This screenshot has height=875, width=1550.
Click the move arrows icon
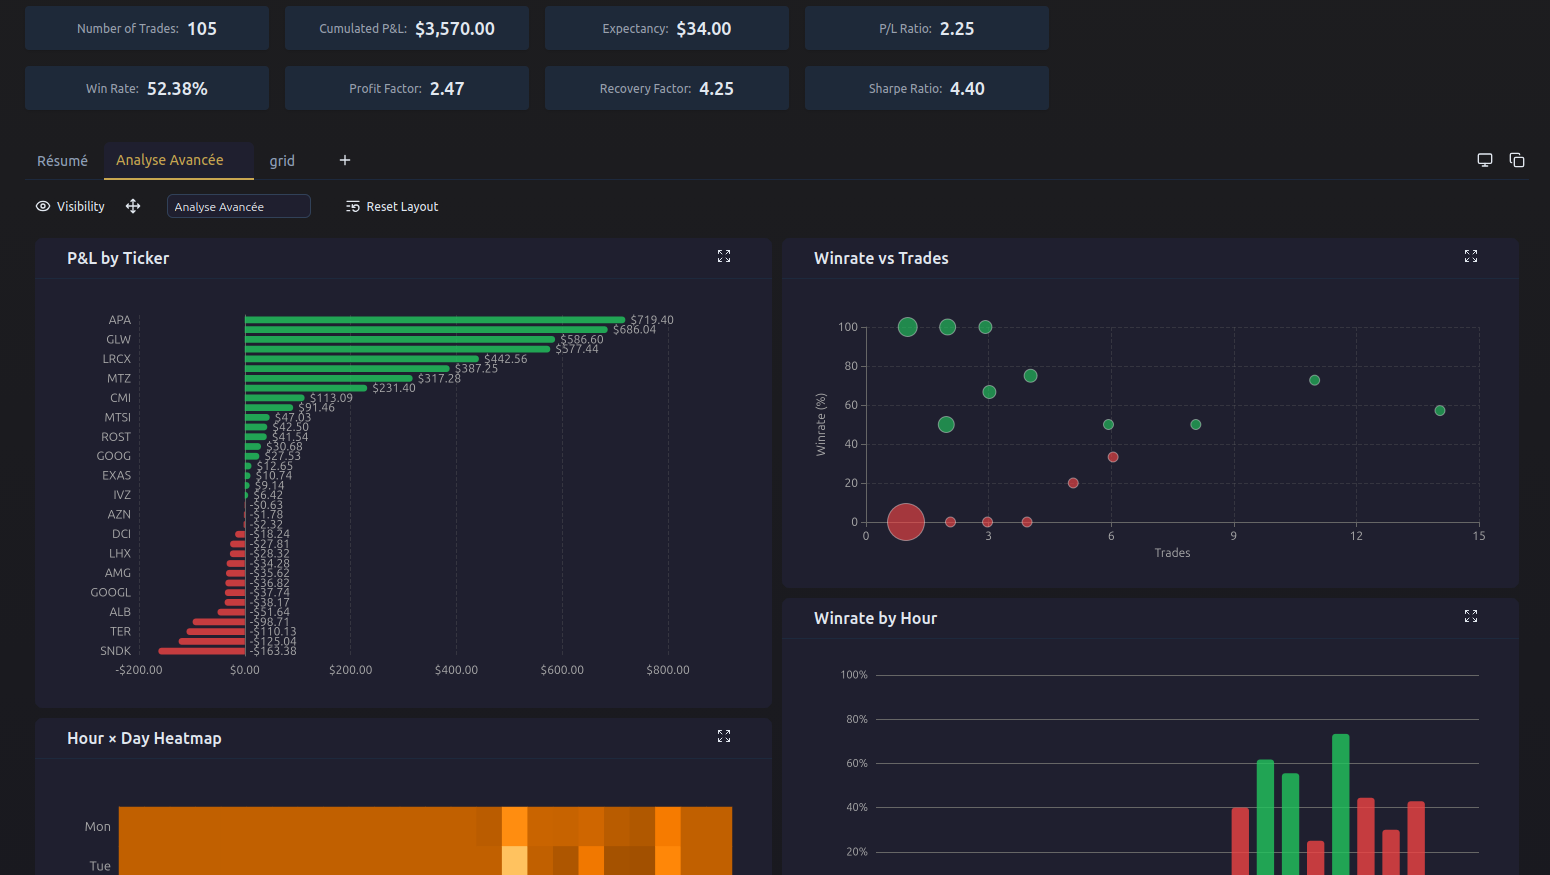(x=133, y=206)
